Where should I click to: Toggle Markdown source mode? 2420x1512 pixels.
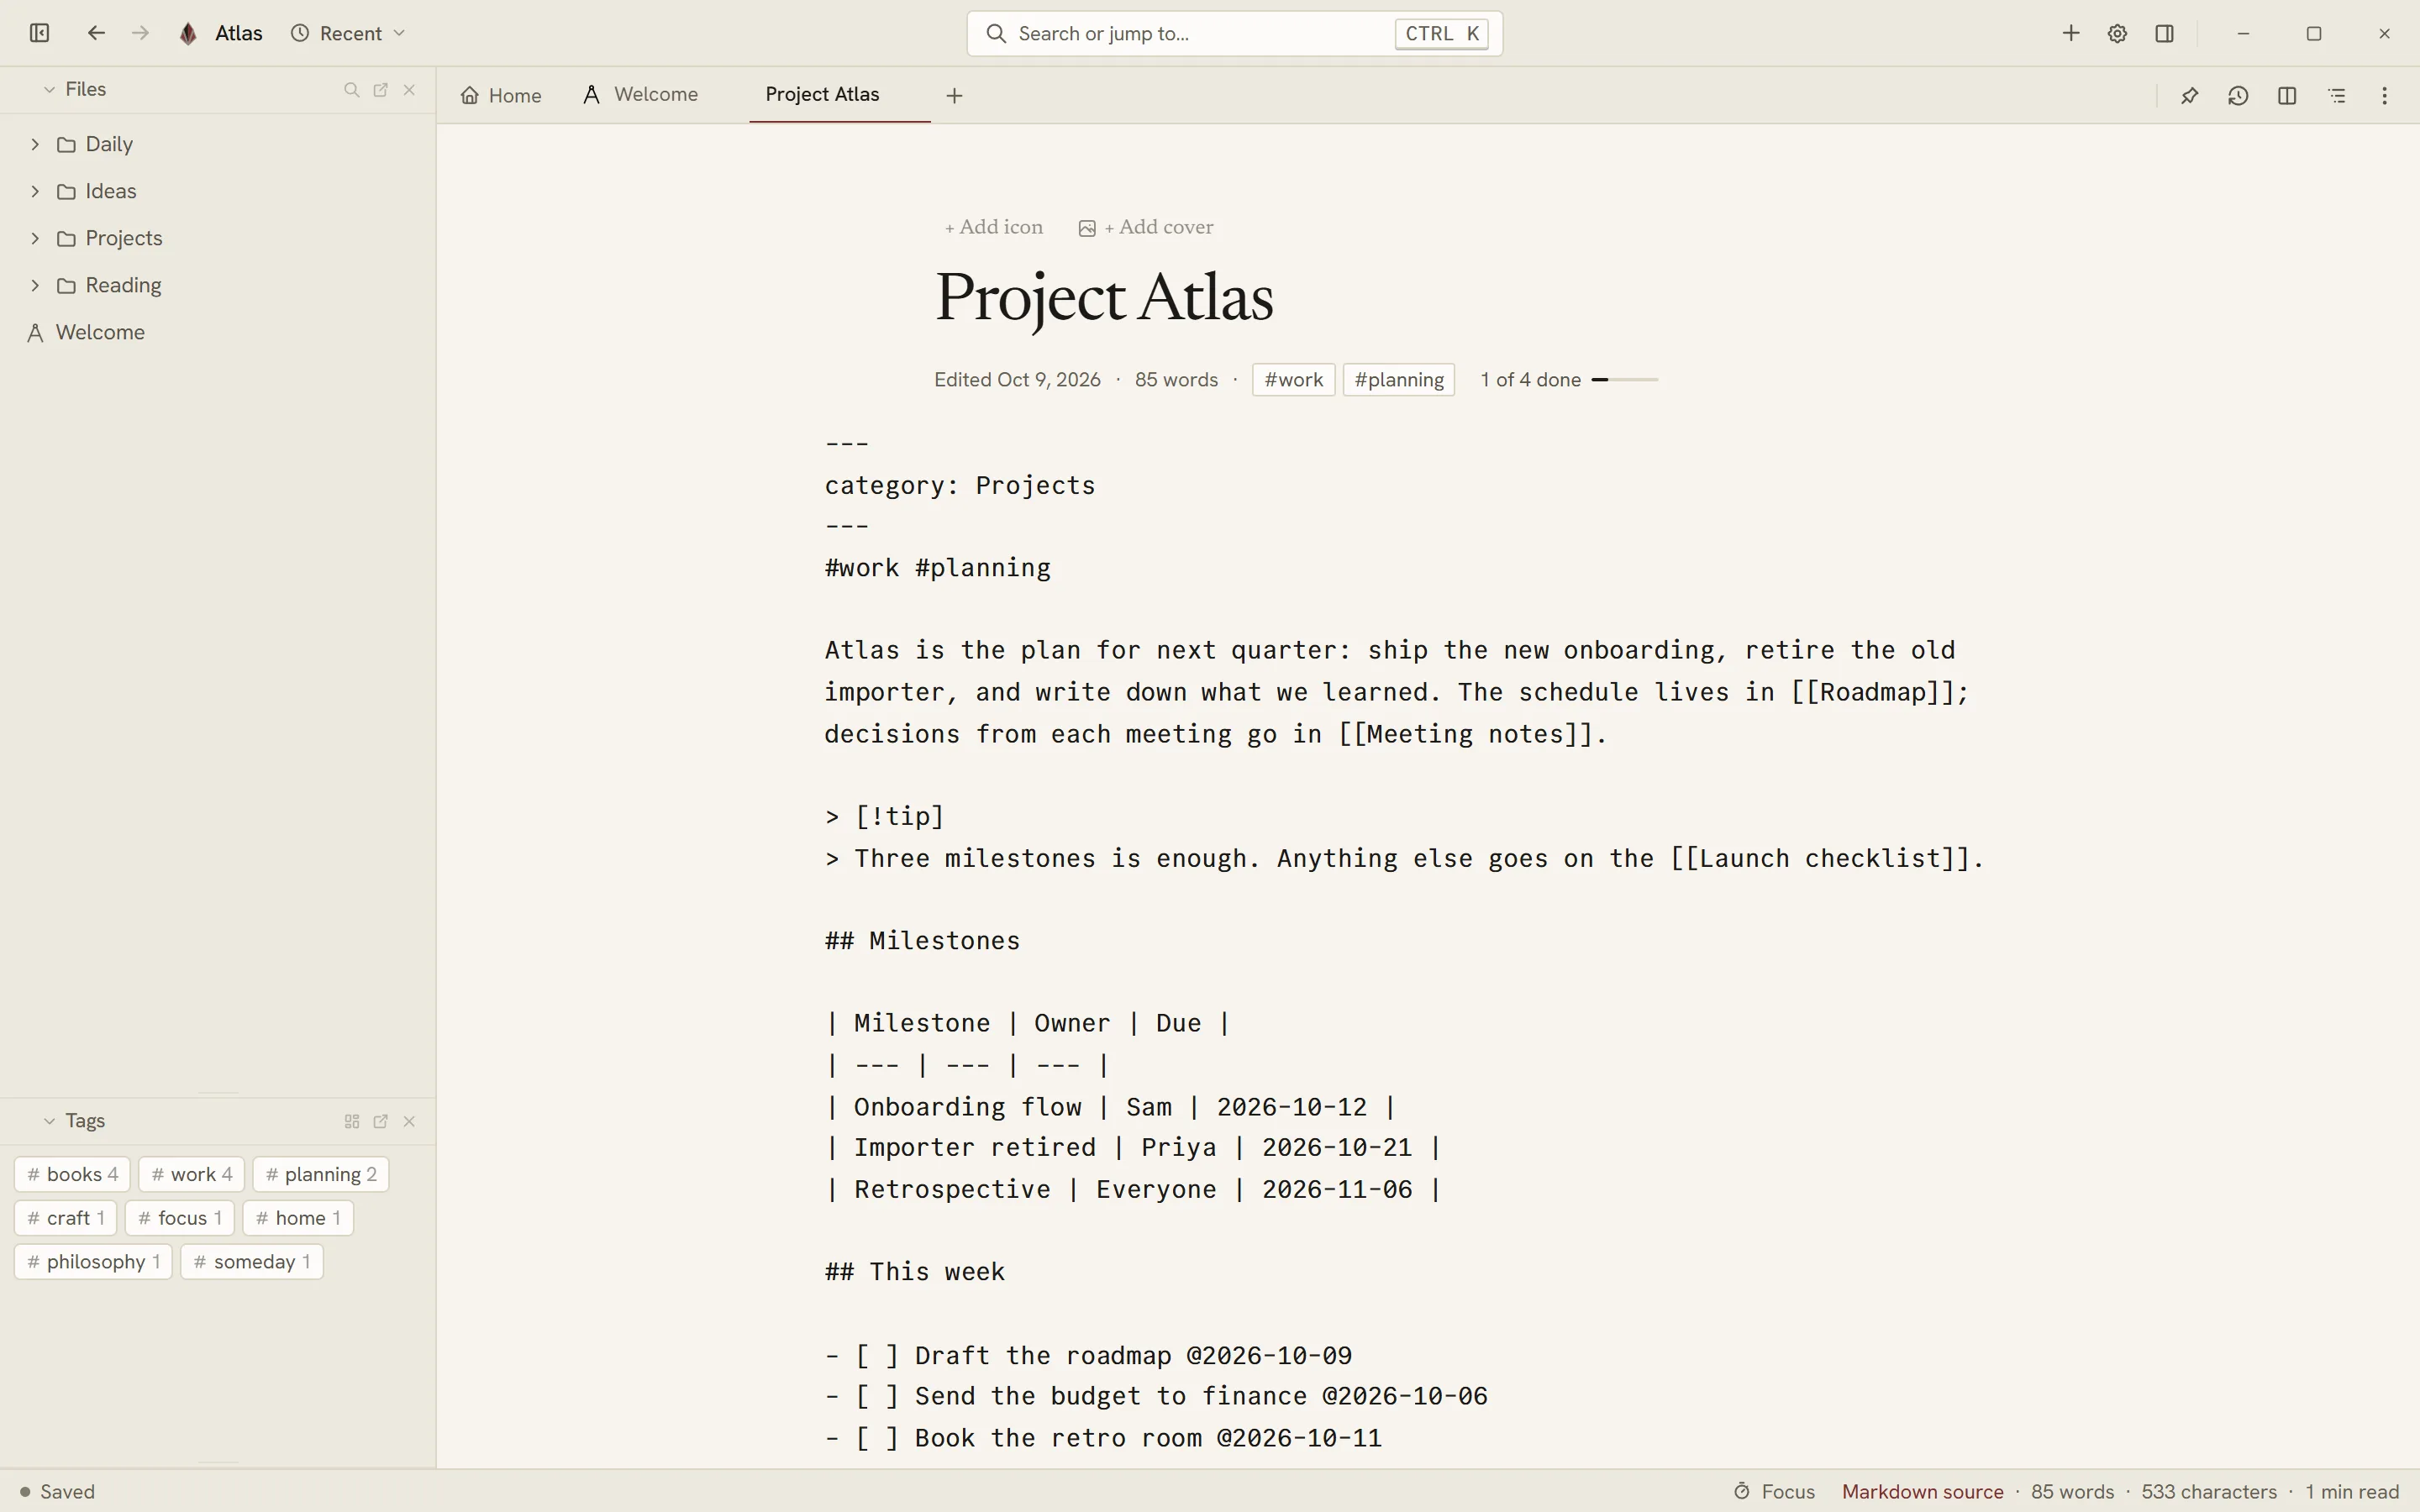(1922, 1491)
